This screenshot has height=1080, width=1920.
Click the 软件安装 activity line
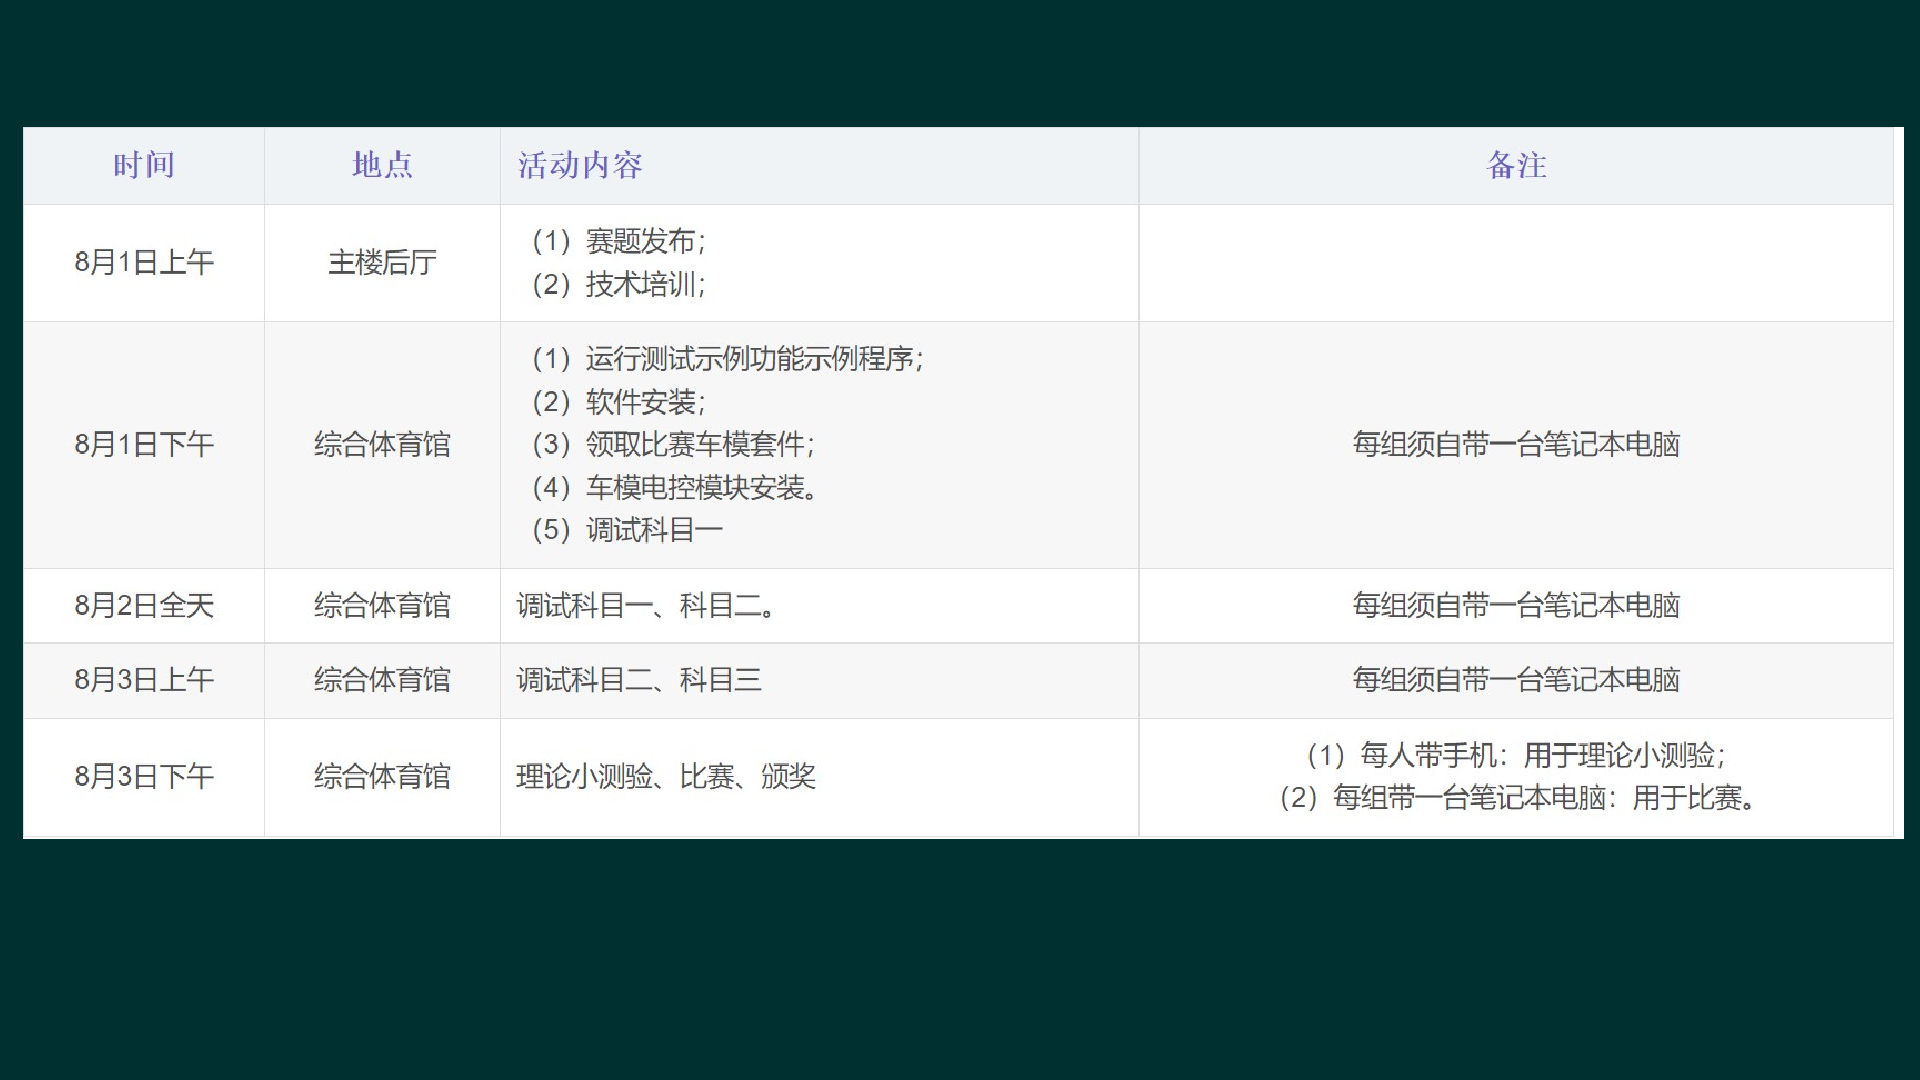click(x=619, y=402)
